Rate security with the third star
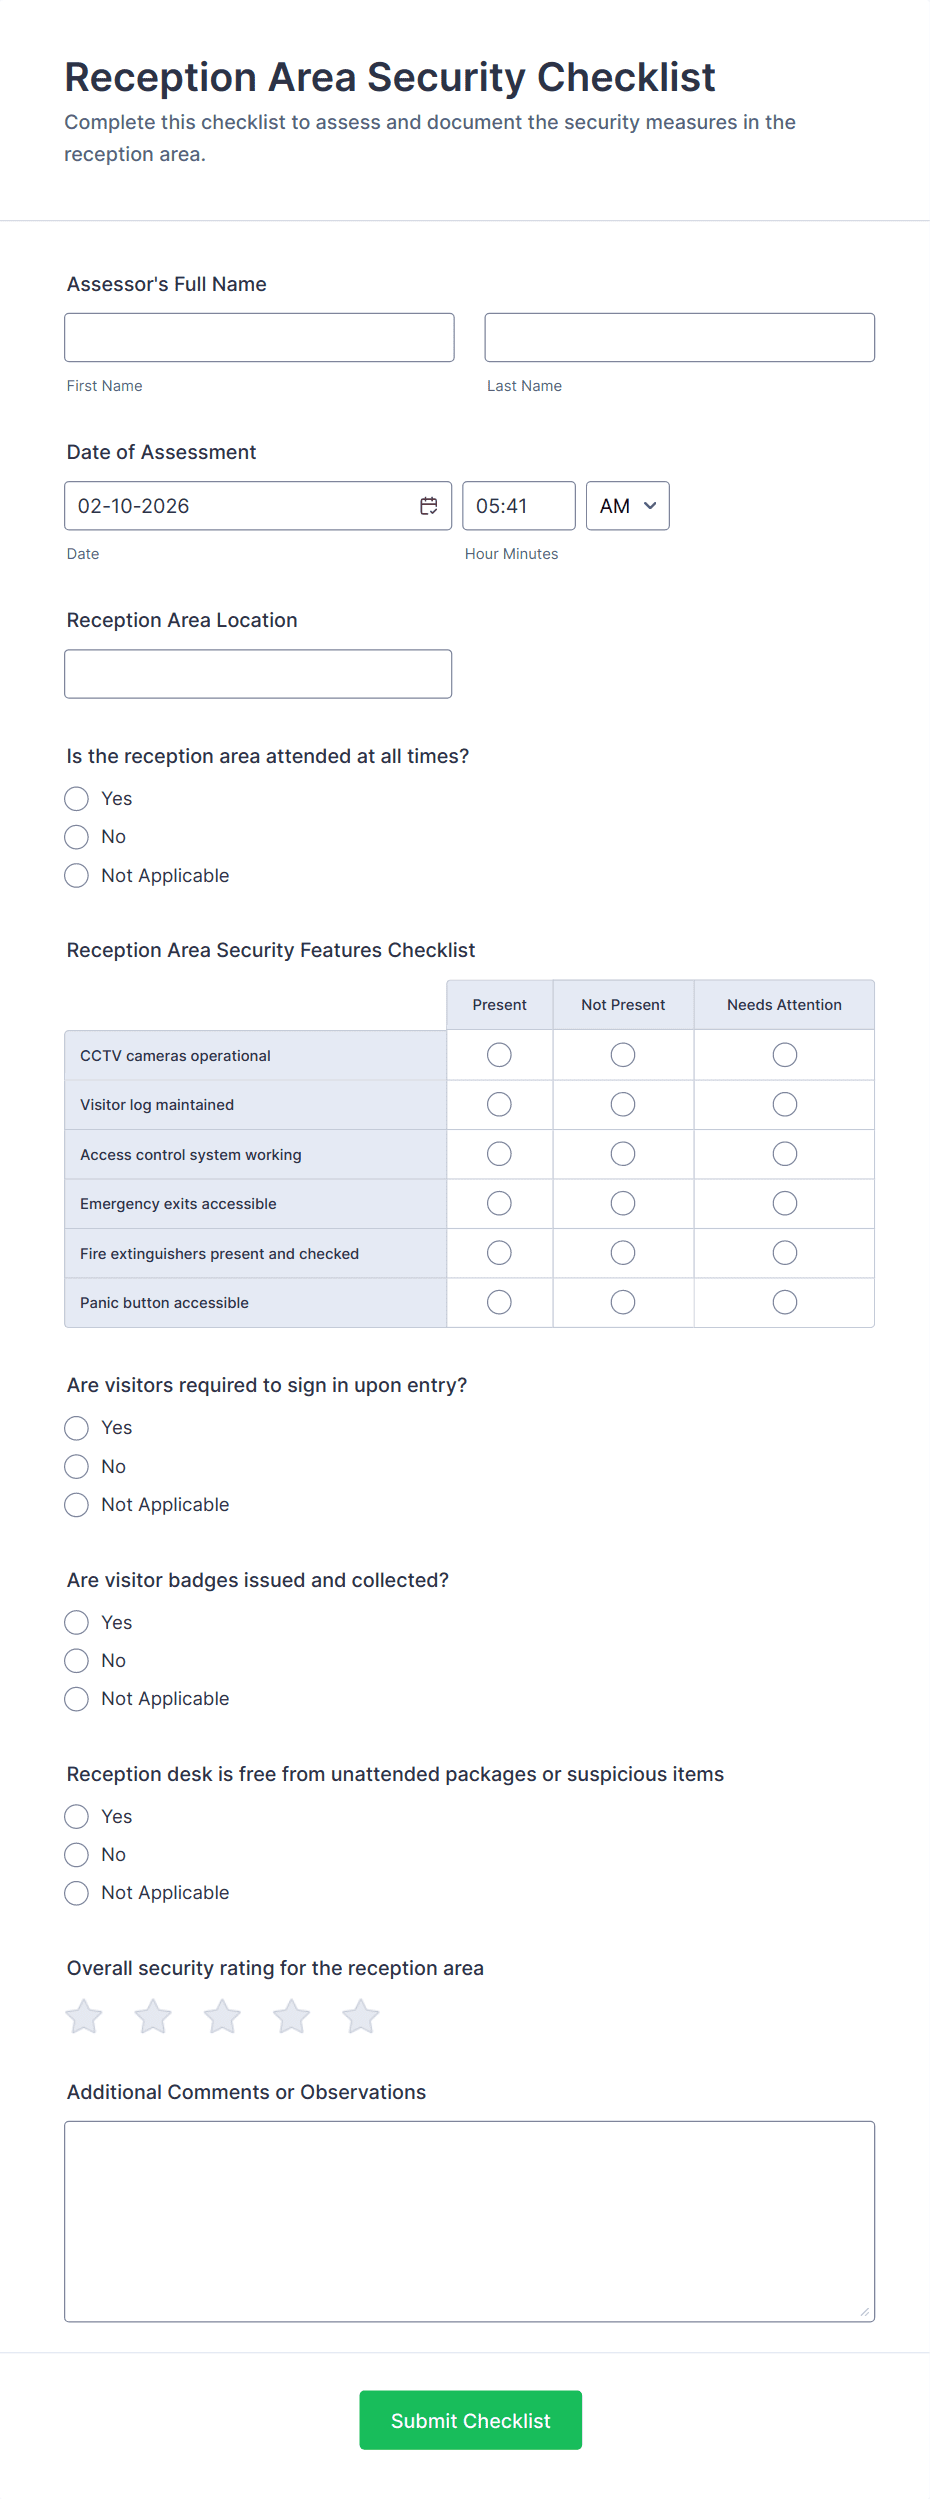930x2499 pixels. [222, 2016]
